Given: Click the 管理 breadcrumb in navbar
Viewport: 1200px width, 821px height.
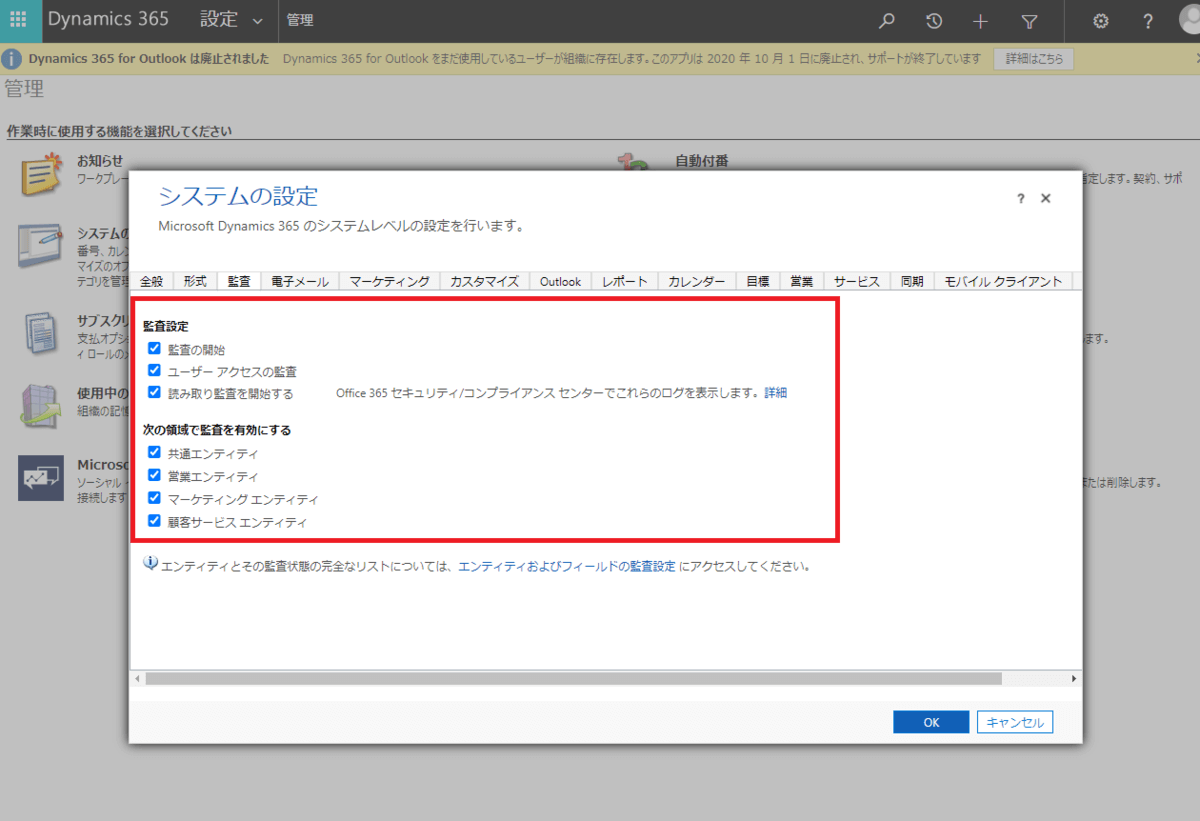Looking at the screenshot, I should (x=300, y=20).
